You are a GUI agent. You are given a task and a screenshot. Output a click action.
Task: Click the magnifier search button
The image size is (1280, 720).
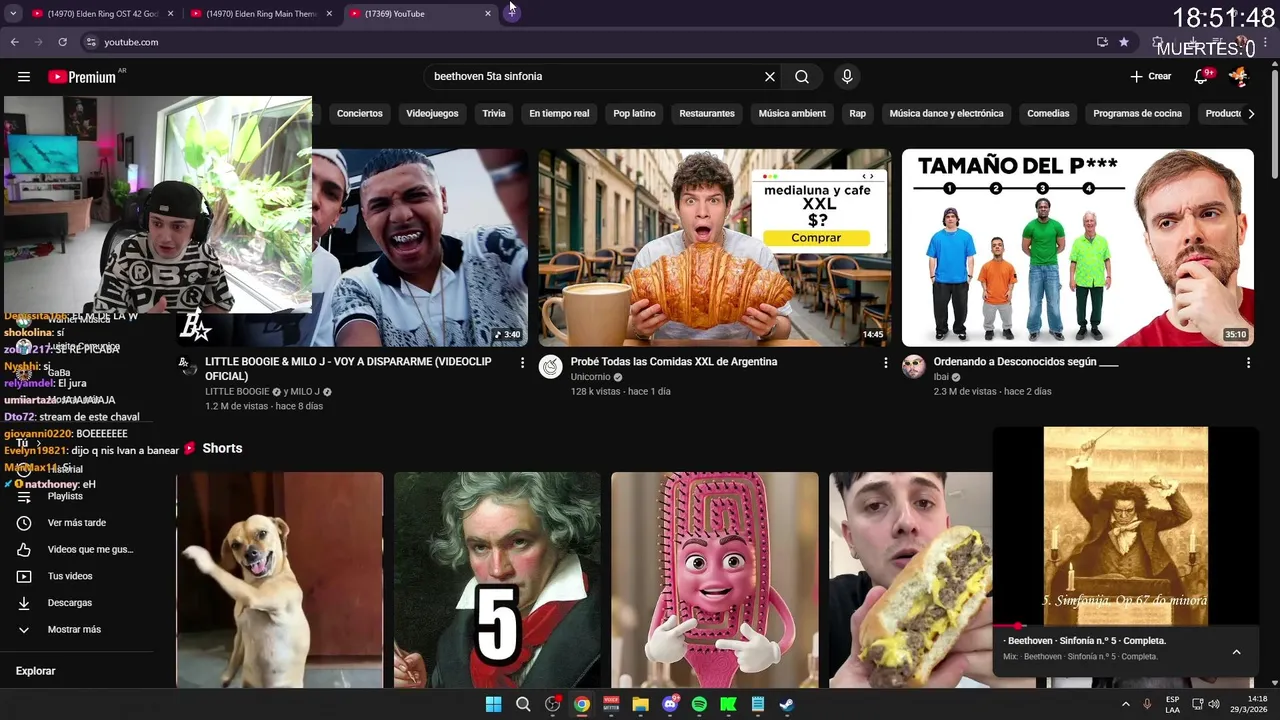coord(802,77)
